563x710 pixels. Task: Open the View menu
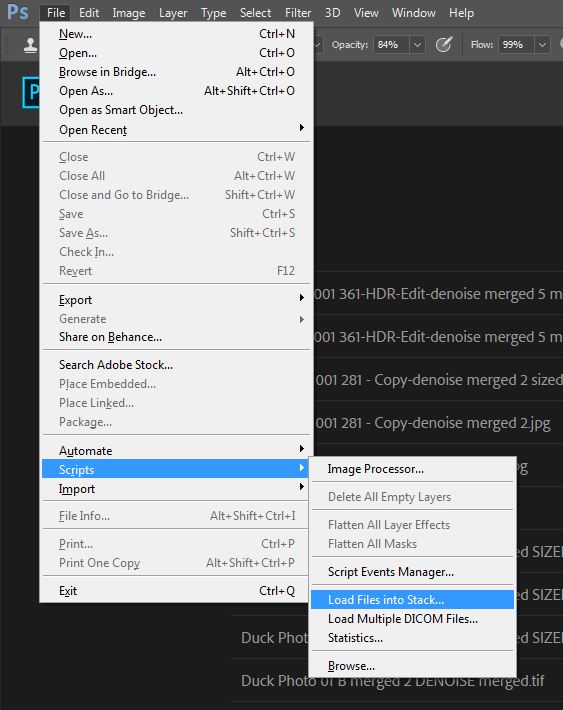366,13
